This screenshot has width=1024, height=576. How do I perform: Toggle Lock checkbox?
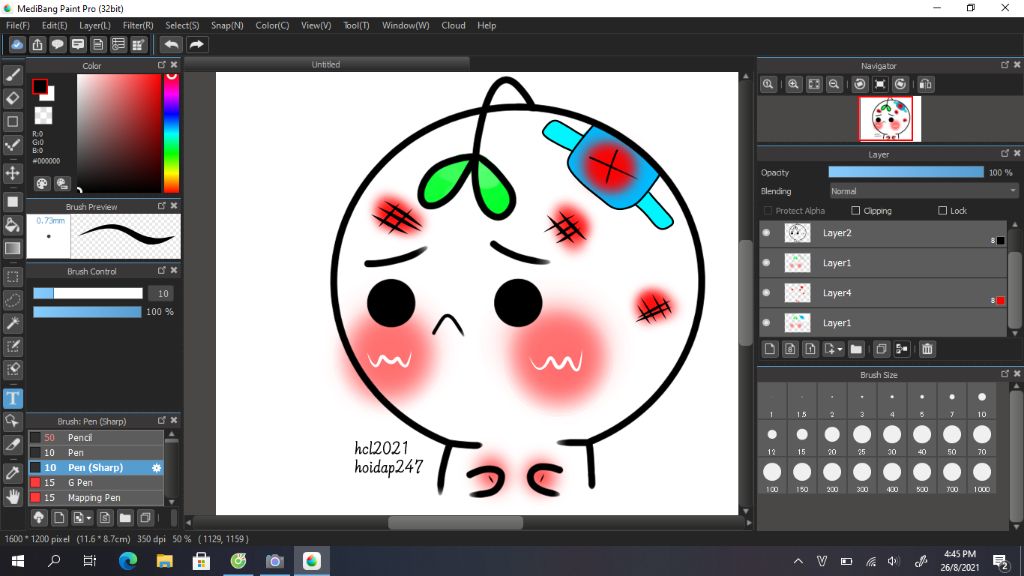point(942,210)
